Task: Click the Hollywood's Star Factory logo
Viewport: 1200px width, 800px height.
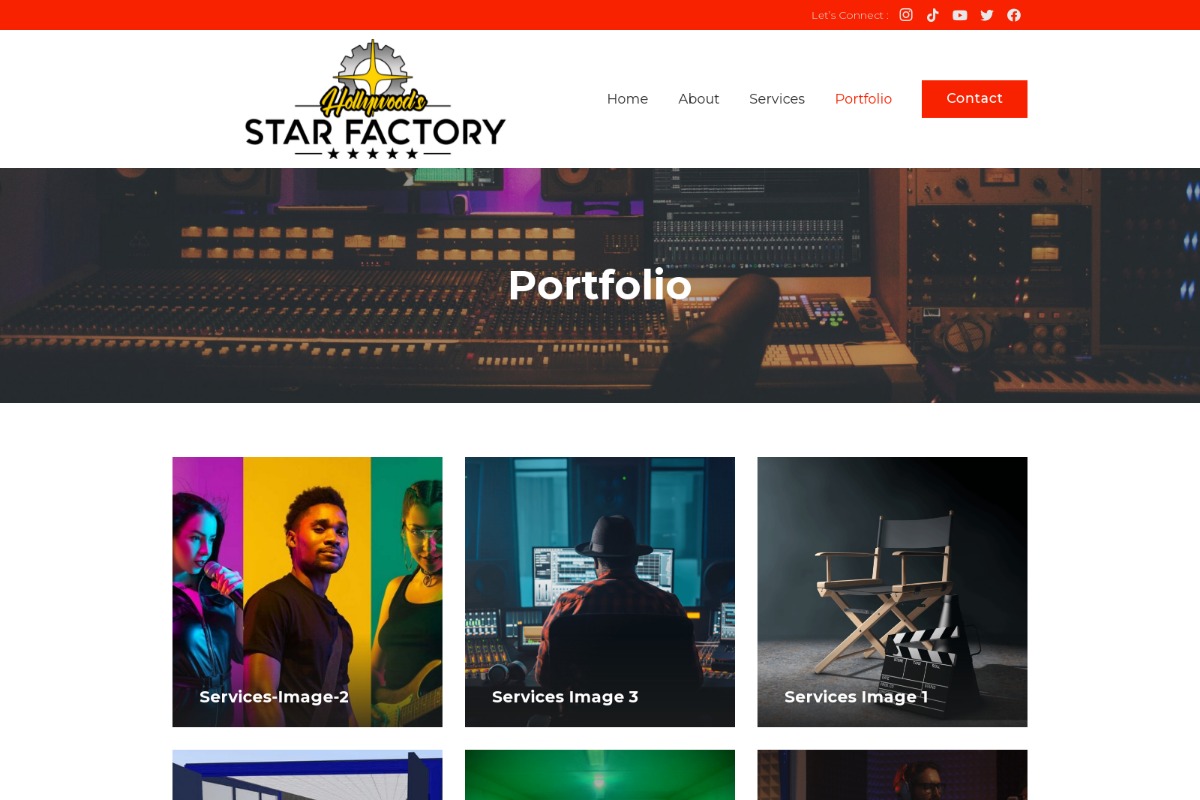Action: 375,99
